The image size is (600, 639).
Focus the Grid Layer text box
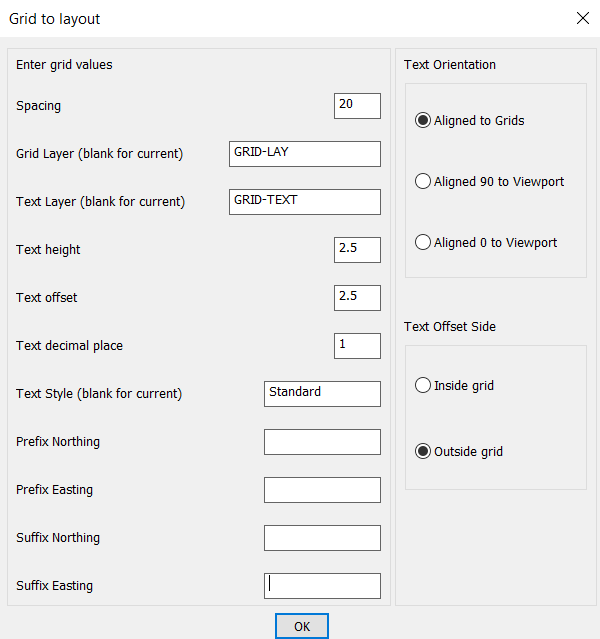tap(304, 154)
